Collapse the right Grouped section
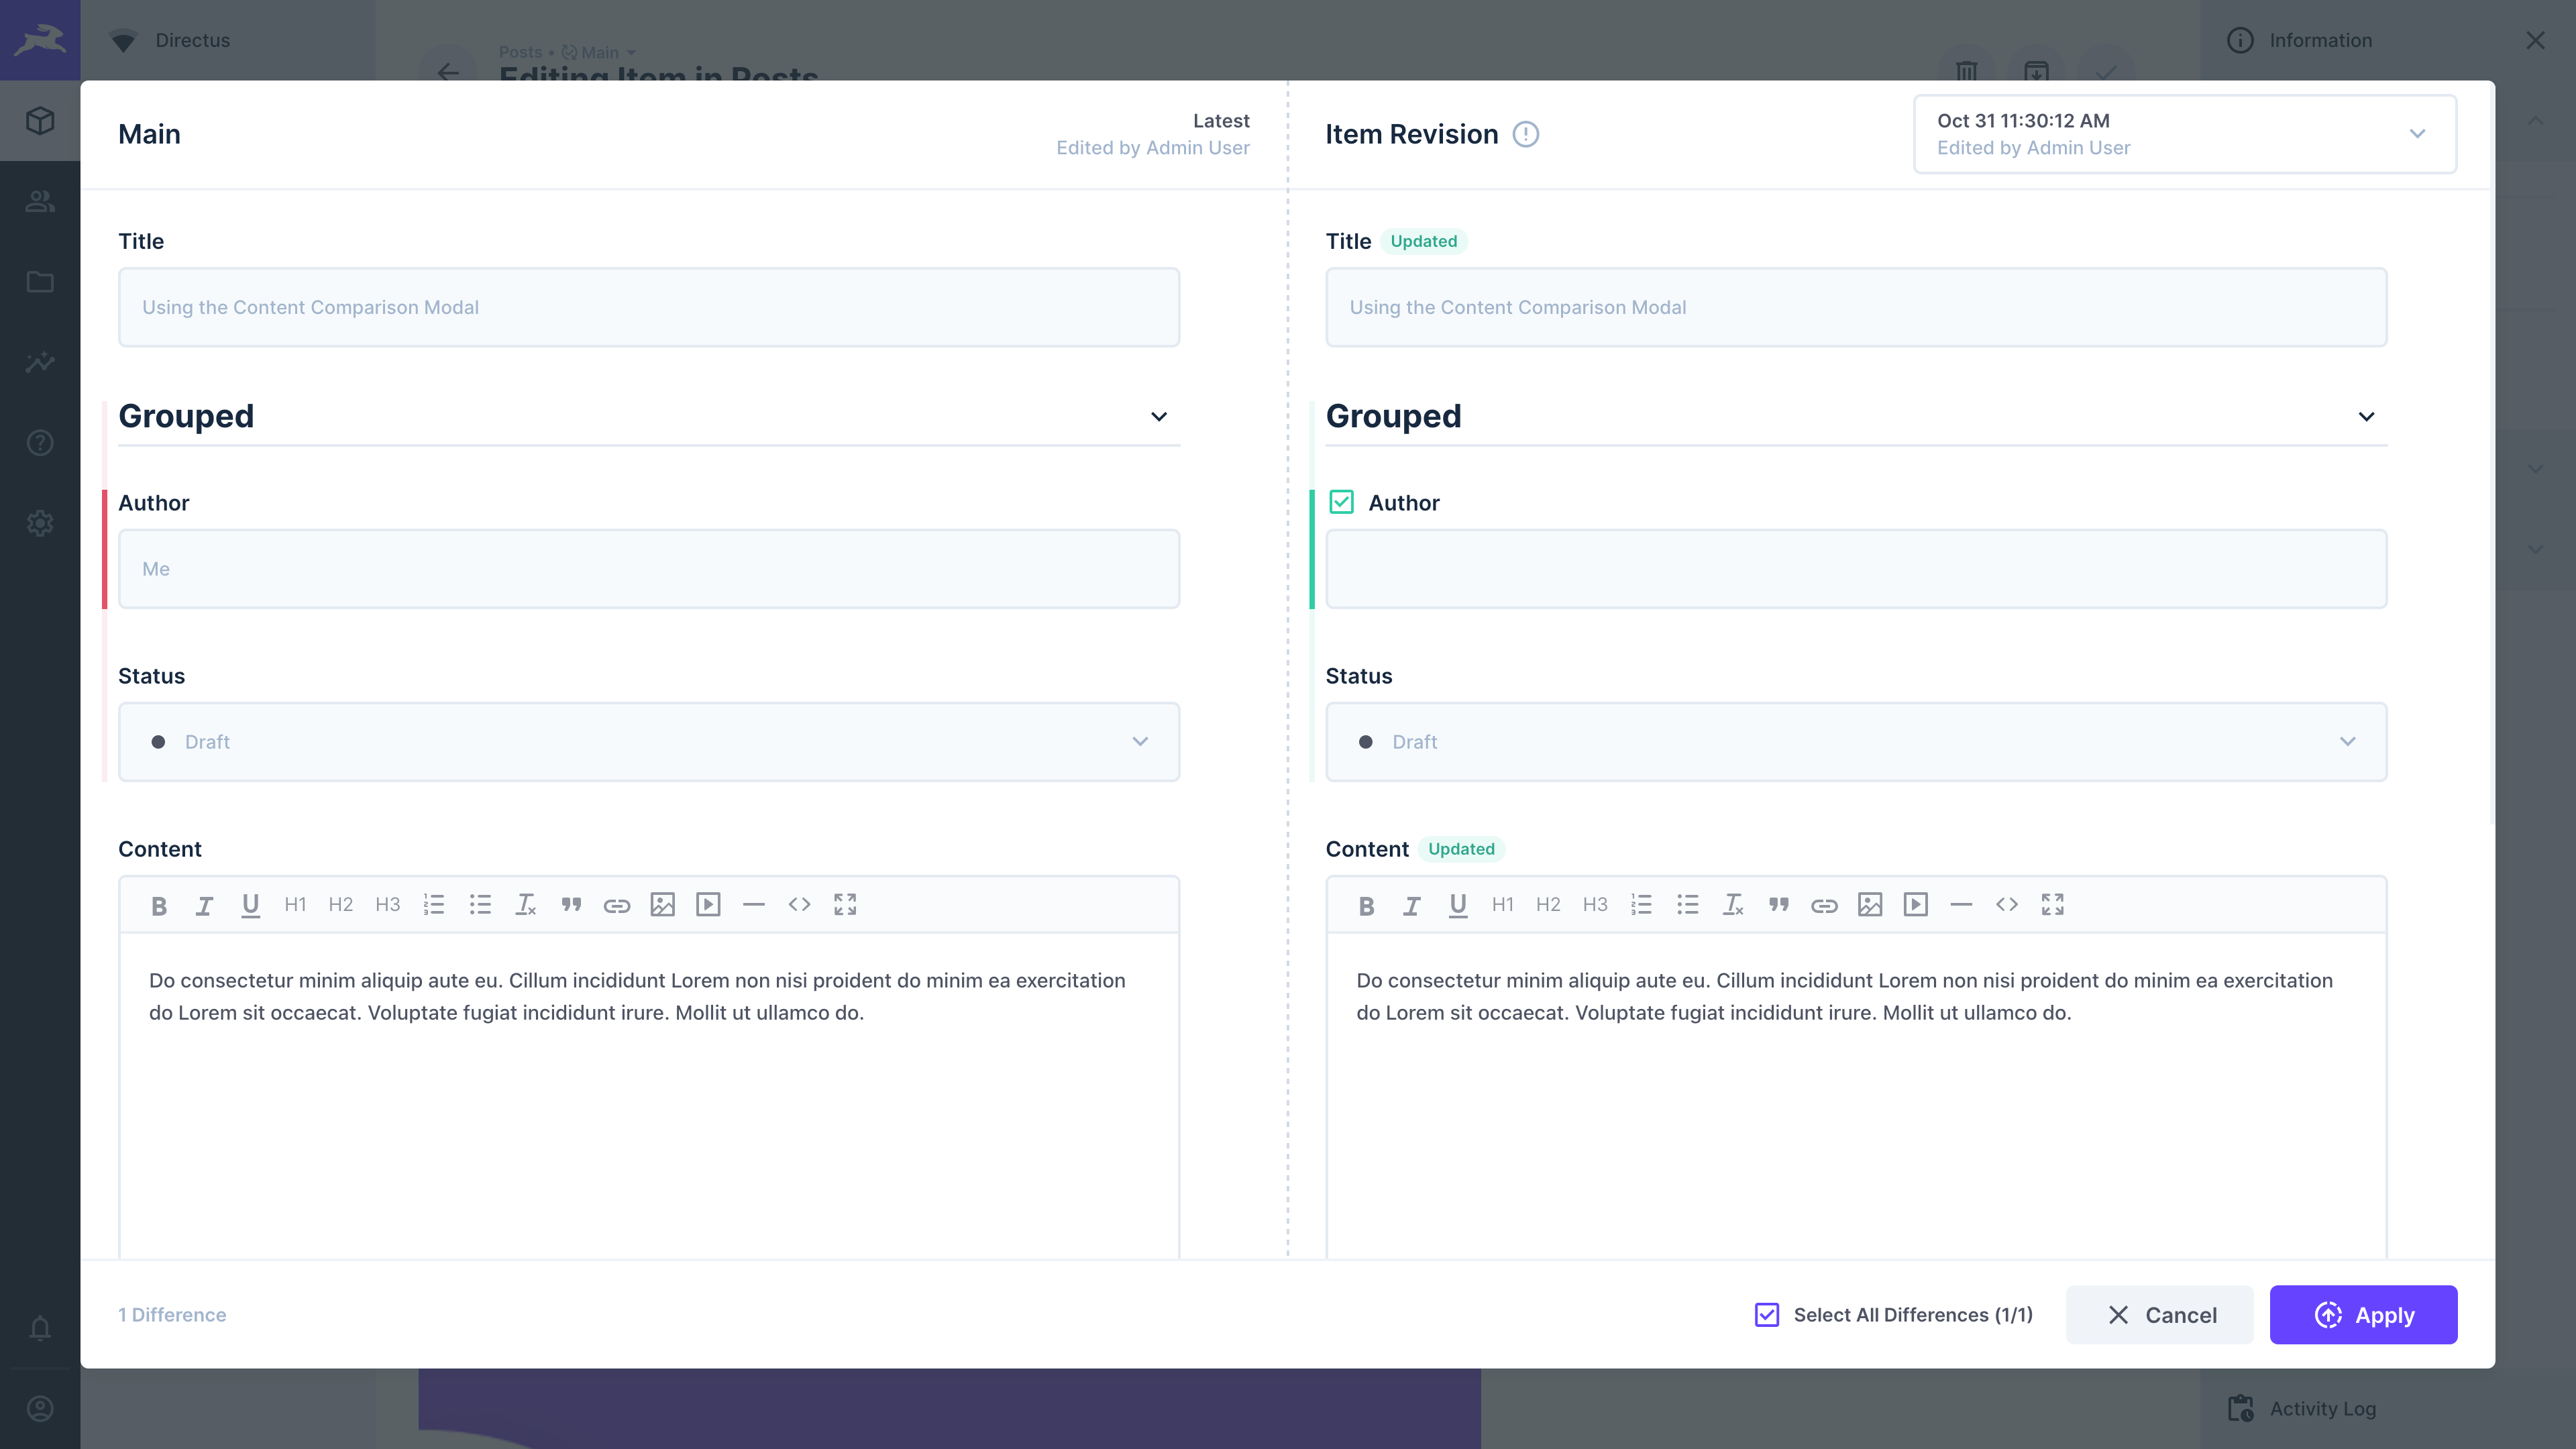2576x1449 pixels. click(2365, 417)
